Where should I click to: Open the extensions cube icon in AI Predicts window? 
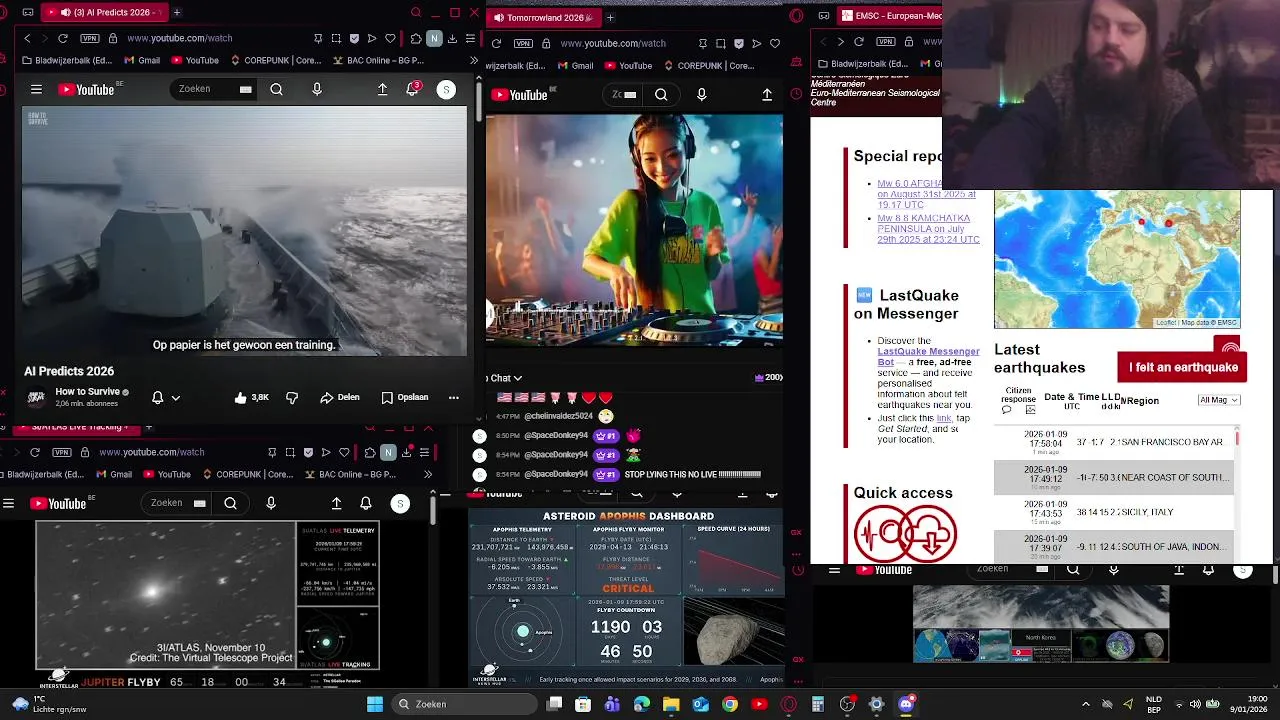coord(416,38)
